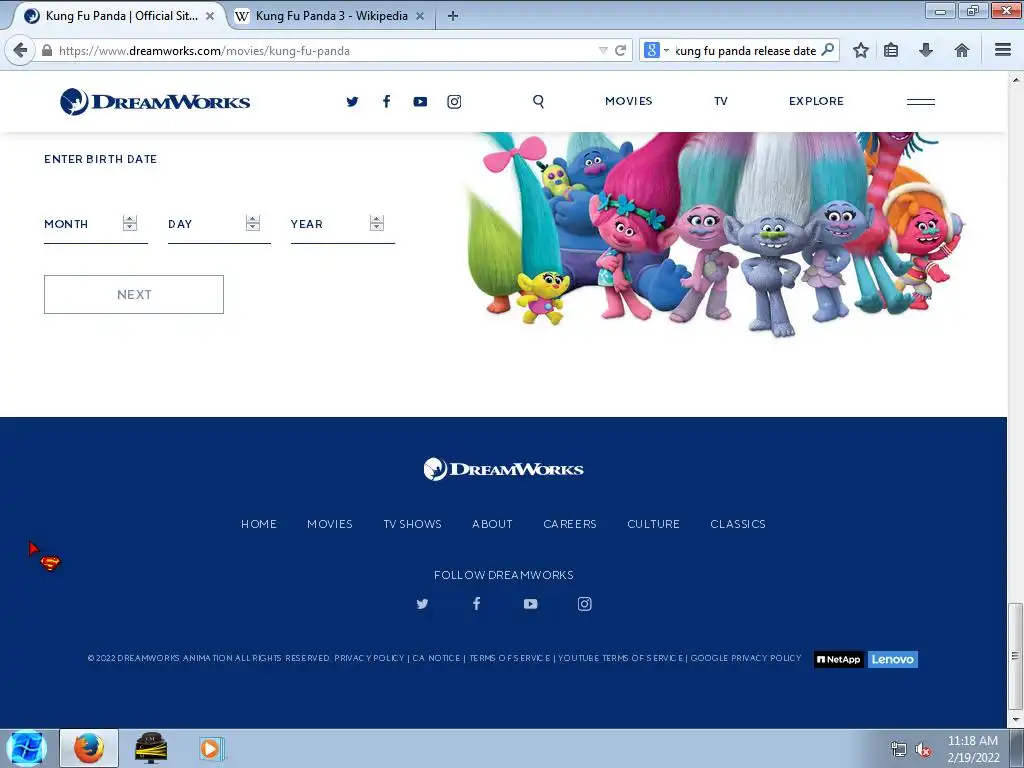The width and height of the screenshot is (1024, 768).
Task: Click the DreamWorks logo in the header
Action: click(x=155, y=101)
